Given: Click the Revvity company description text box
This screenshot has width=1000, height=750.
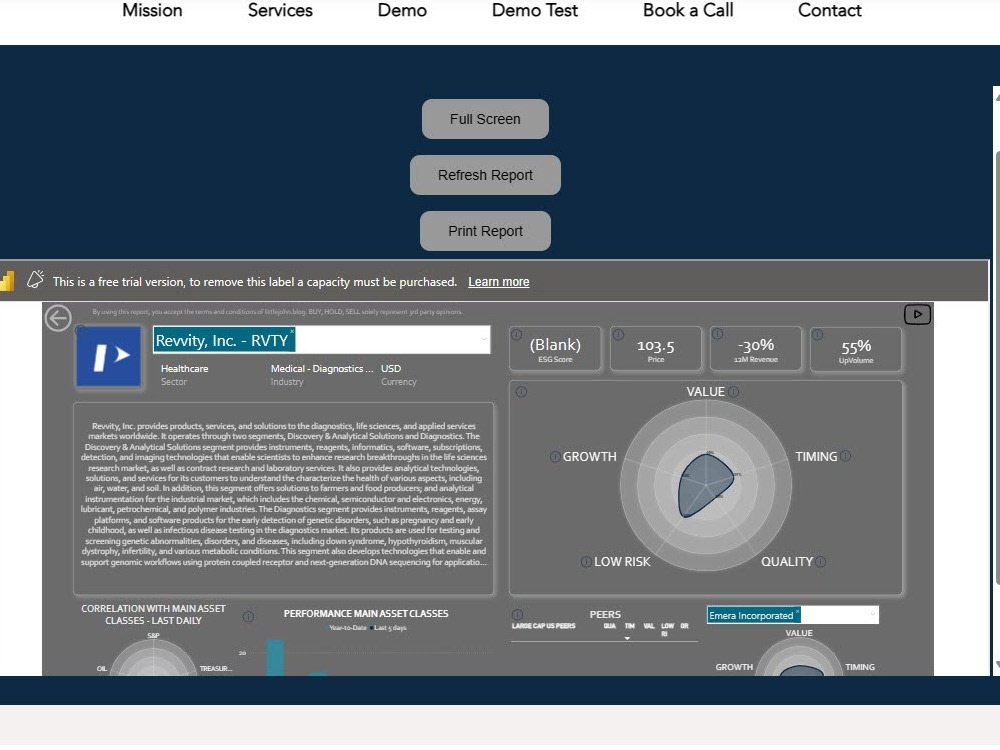Looking at the screenshot, I should [284, 499].
